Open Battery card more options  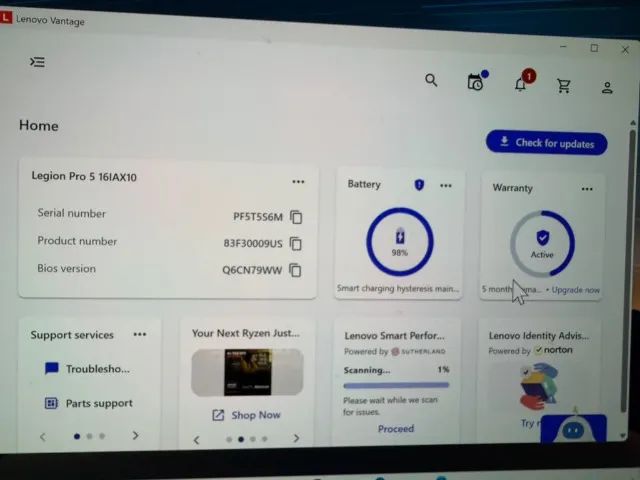[446, 186]
